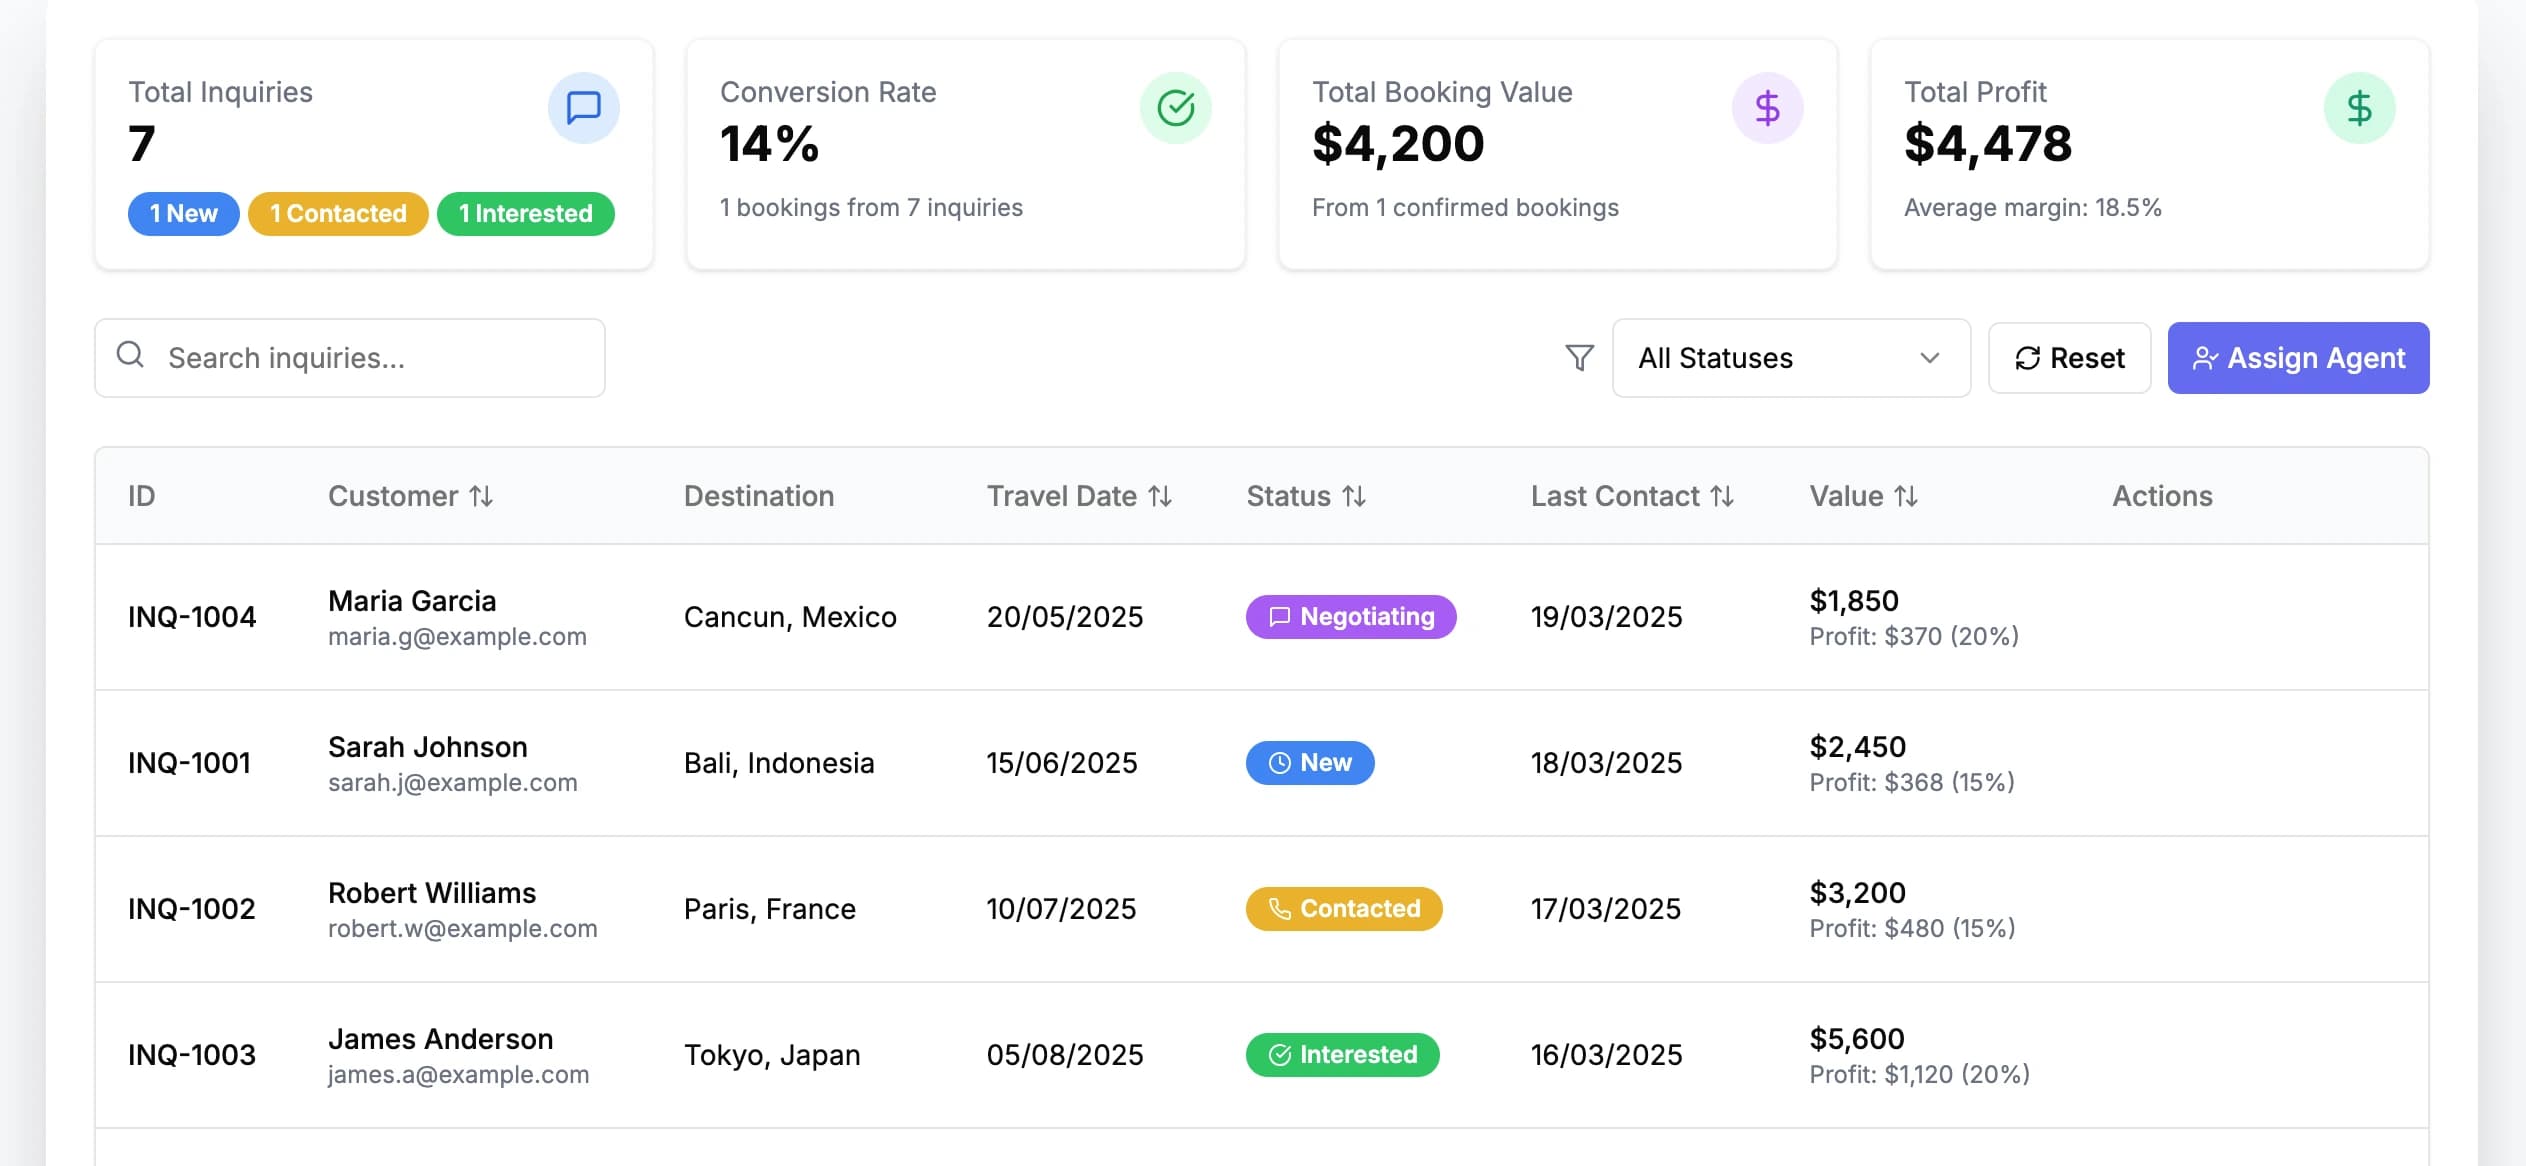The image size is (2526, 1166).
Task: Click the Total Inquiries speech bubble icon
Action: [584, 107]
